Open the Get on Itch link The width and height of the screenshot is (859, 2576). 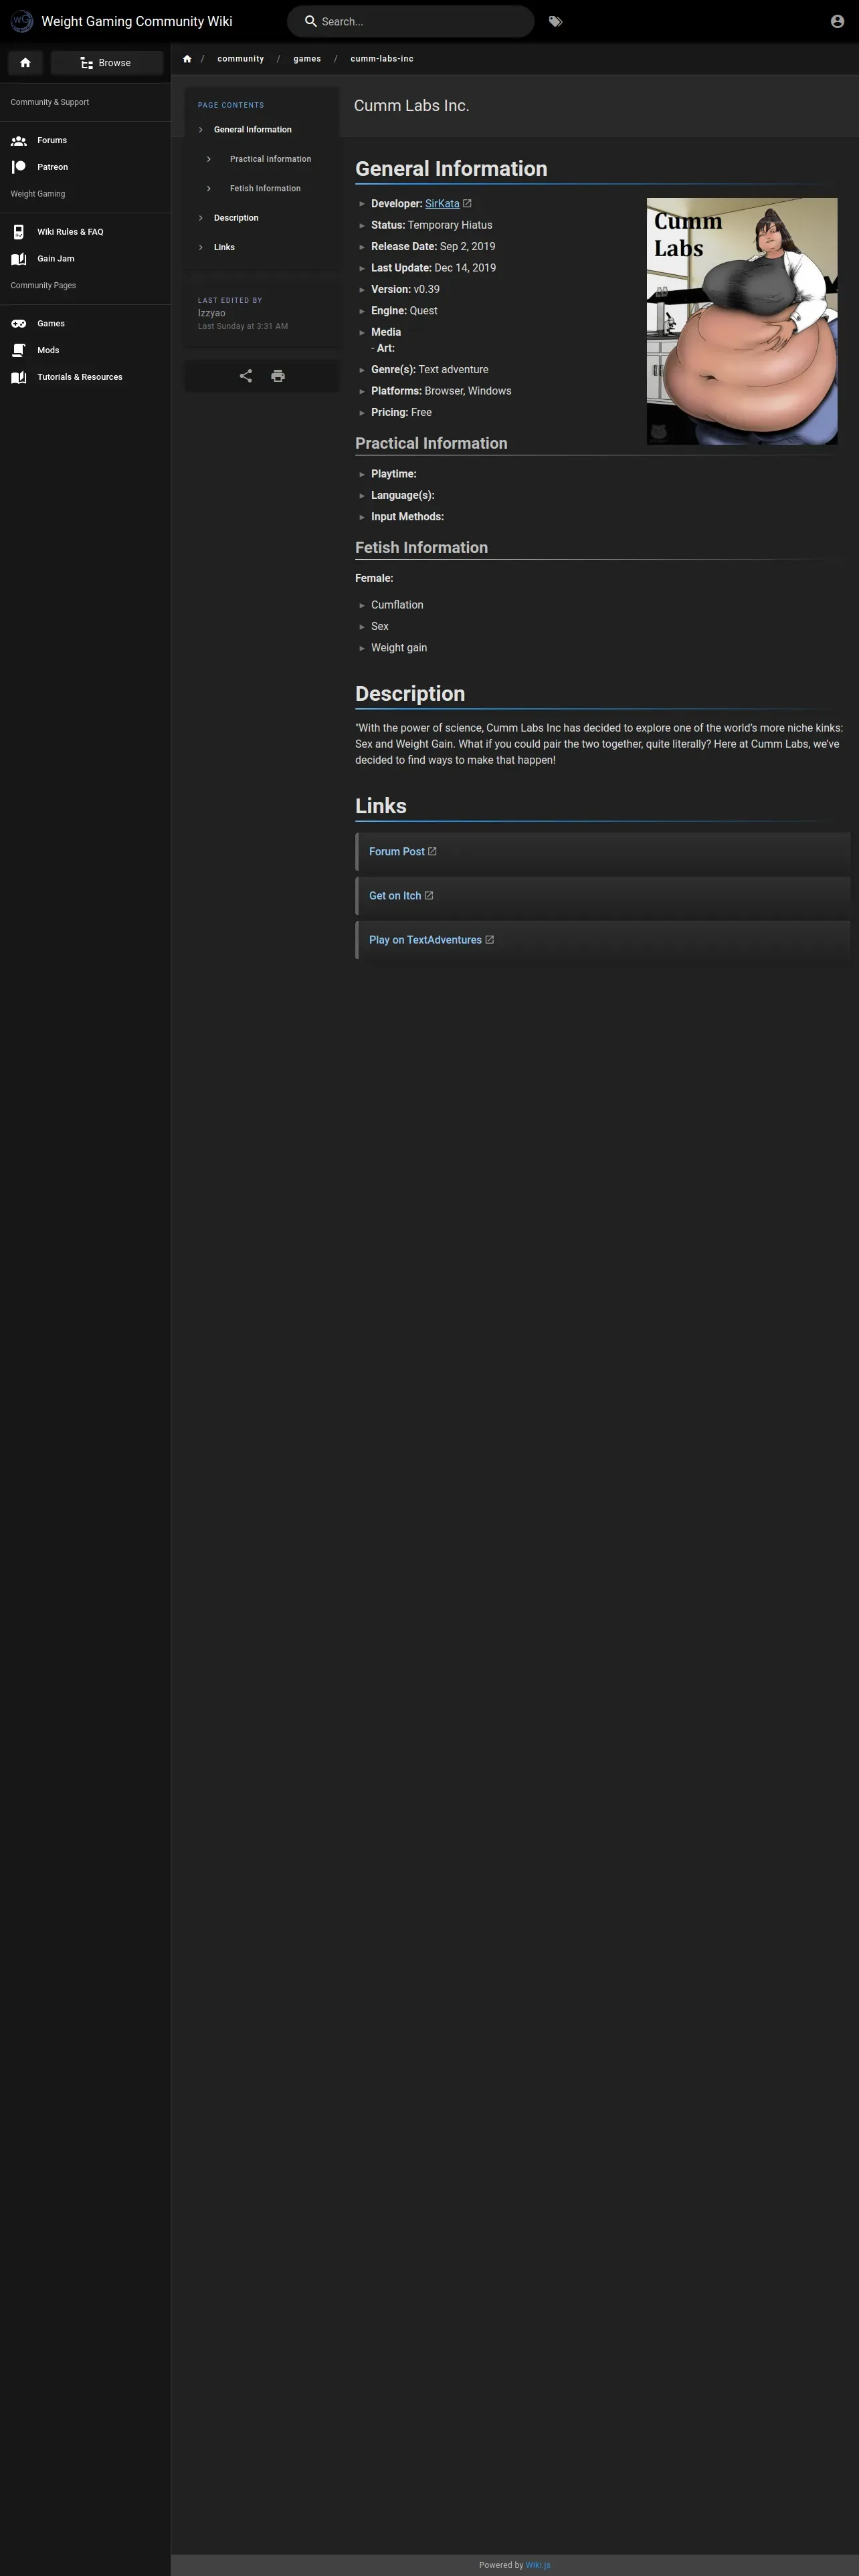(395, 896)
